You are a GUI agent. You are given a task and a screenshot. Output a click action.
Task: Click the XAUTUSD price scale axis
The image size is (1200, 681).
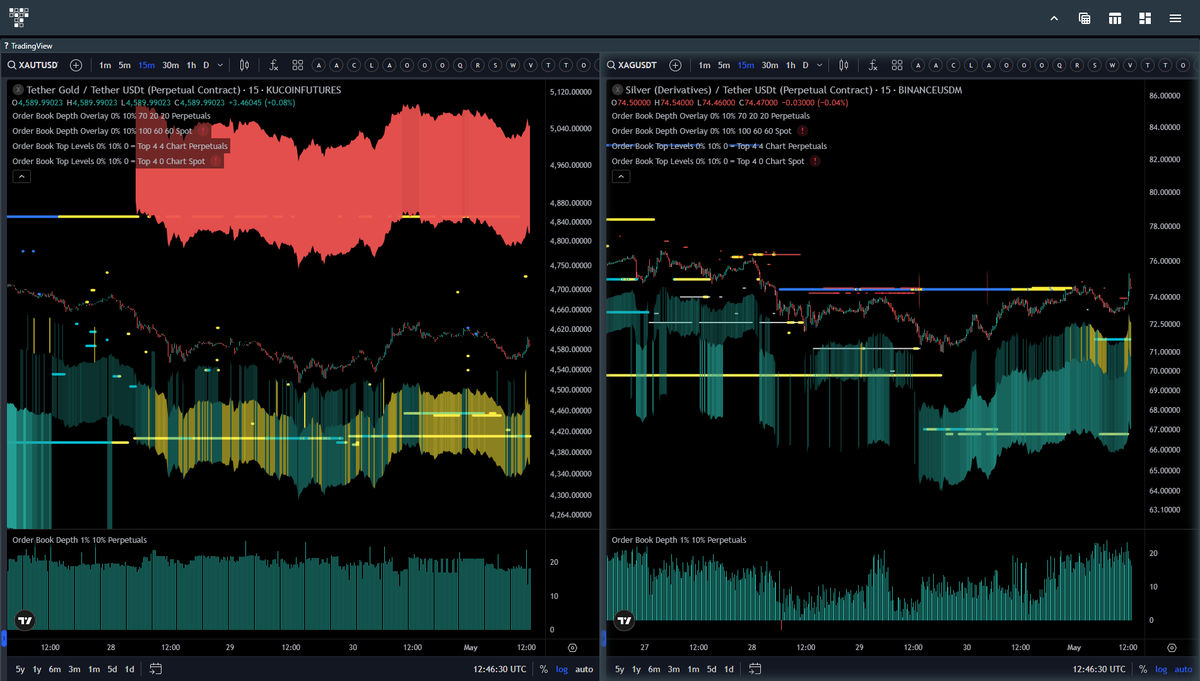[x=571, y=305]
